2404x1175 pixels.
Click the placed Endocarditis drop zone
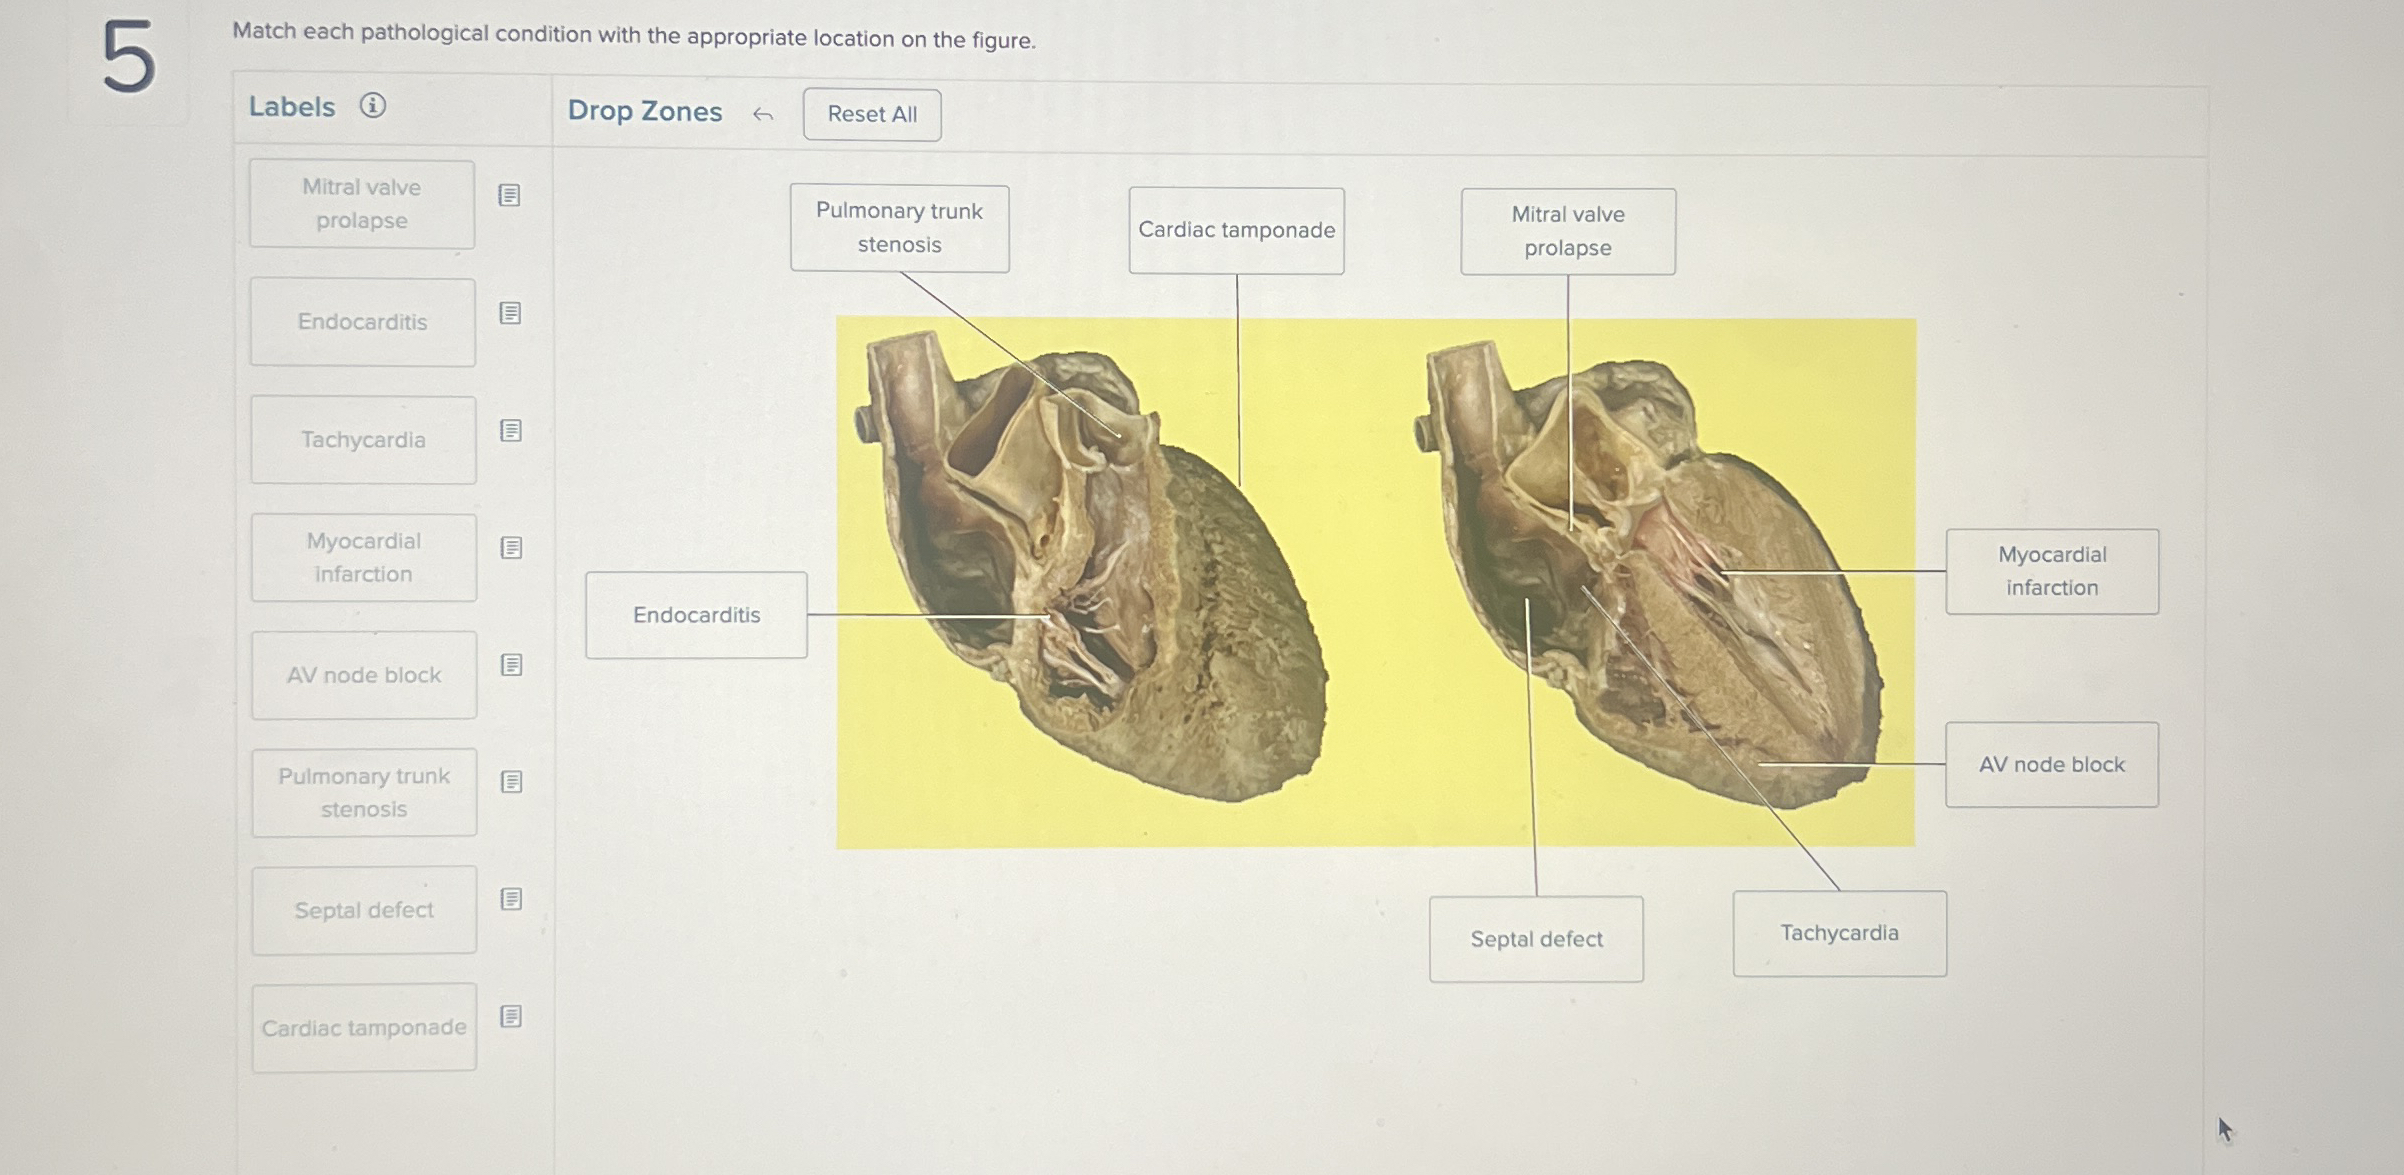[x=696, y=615]
